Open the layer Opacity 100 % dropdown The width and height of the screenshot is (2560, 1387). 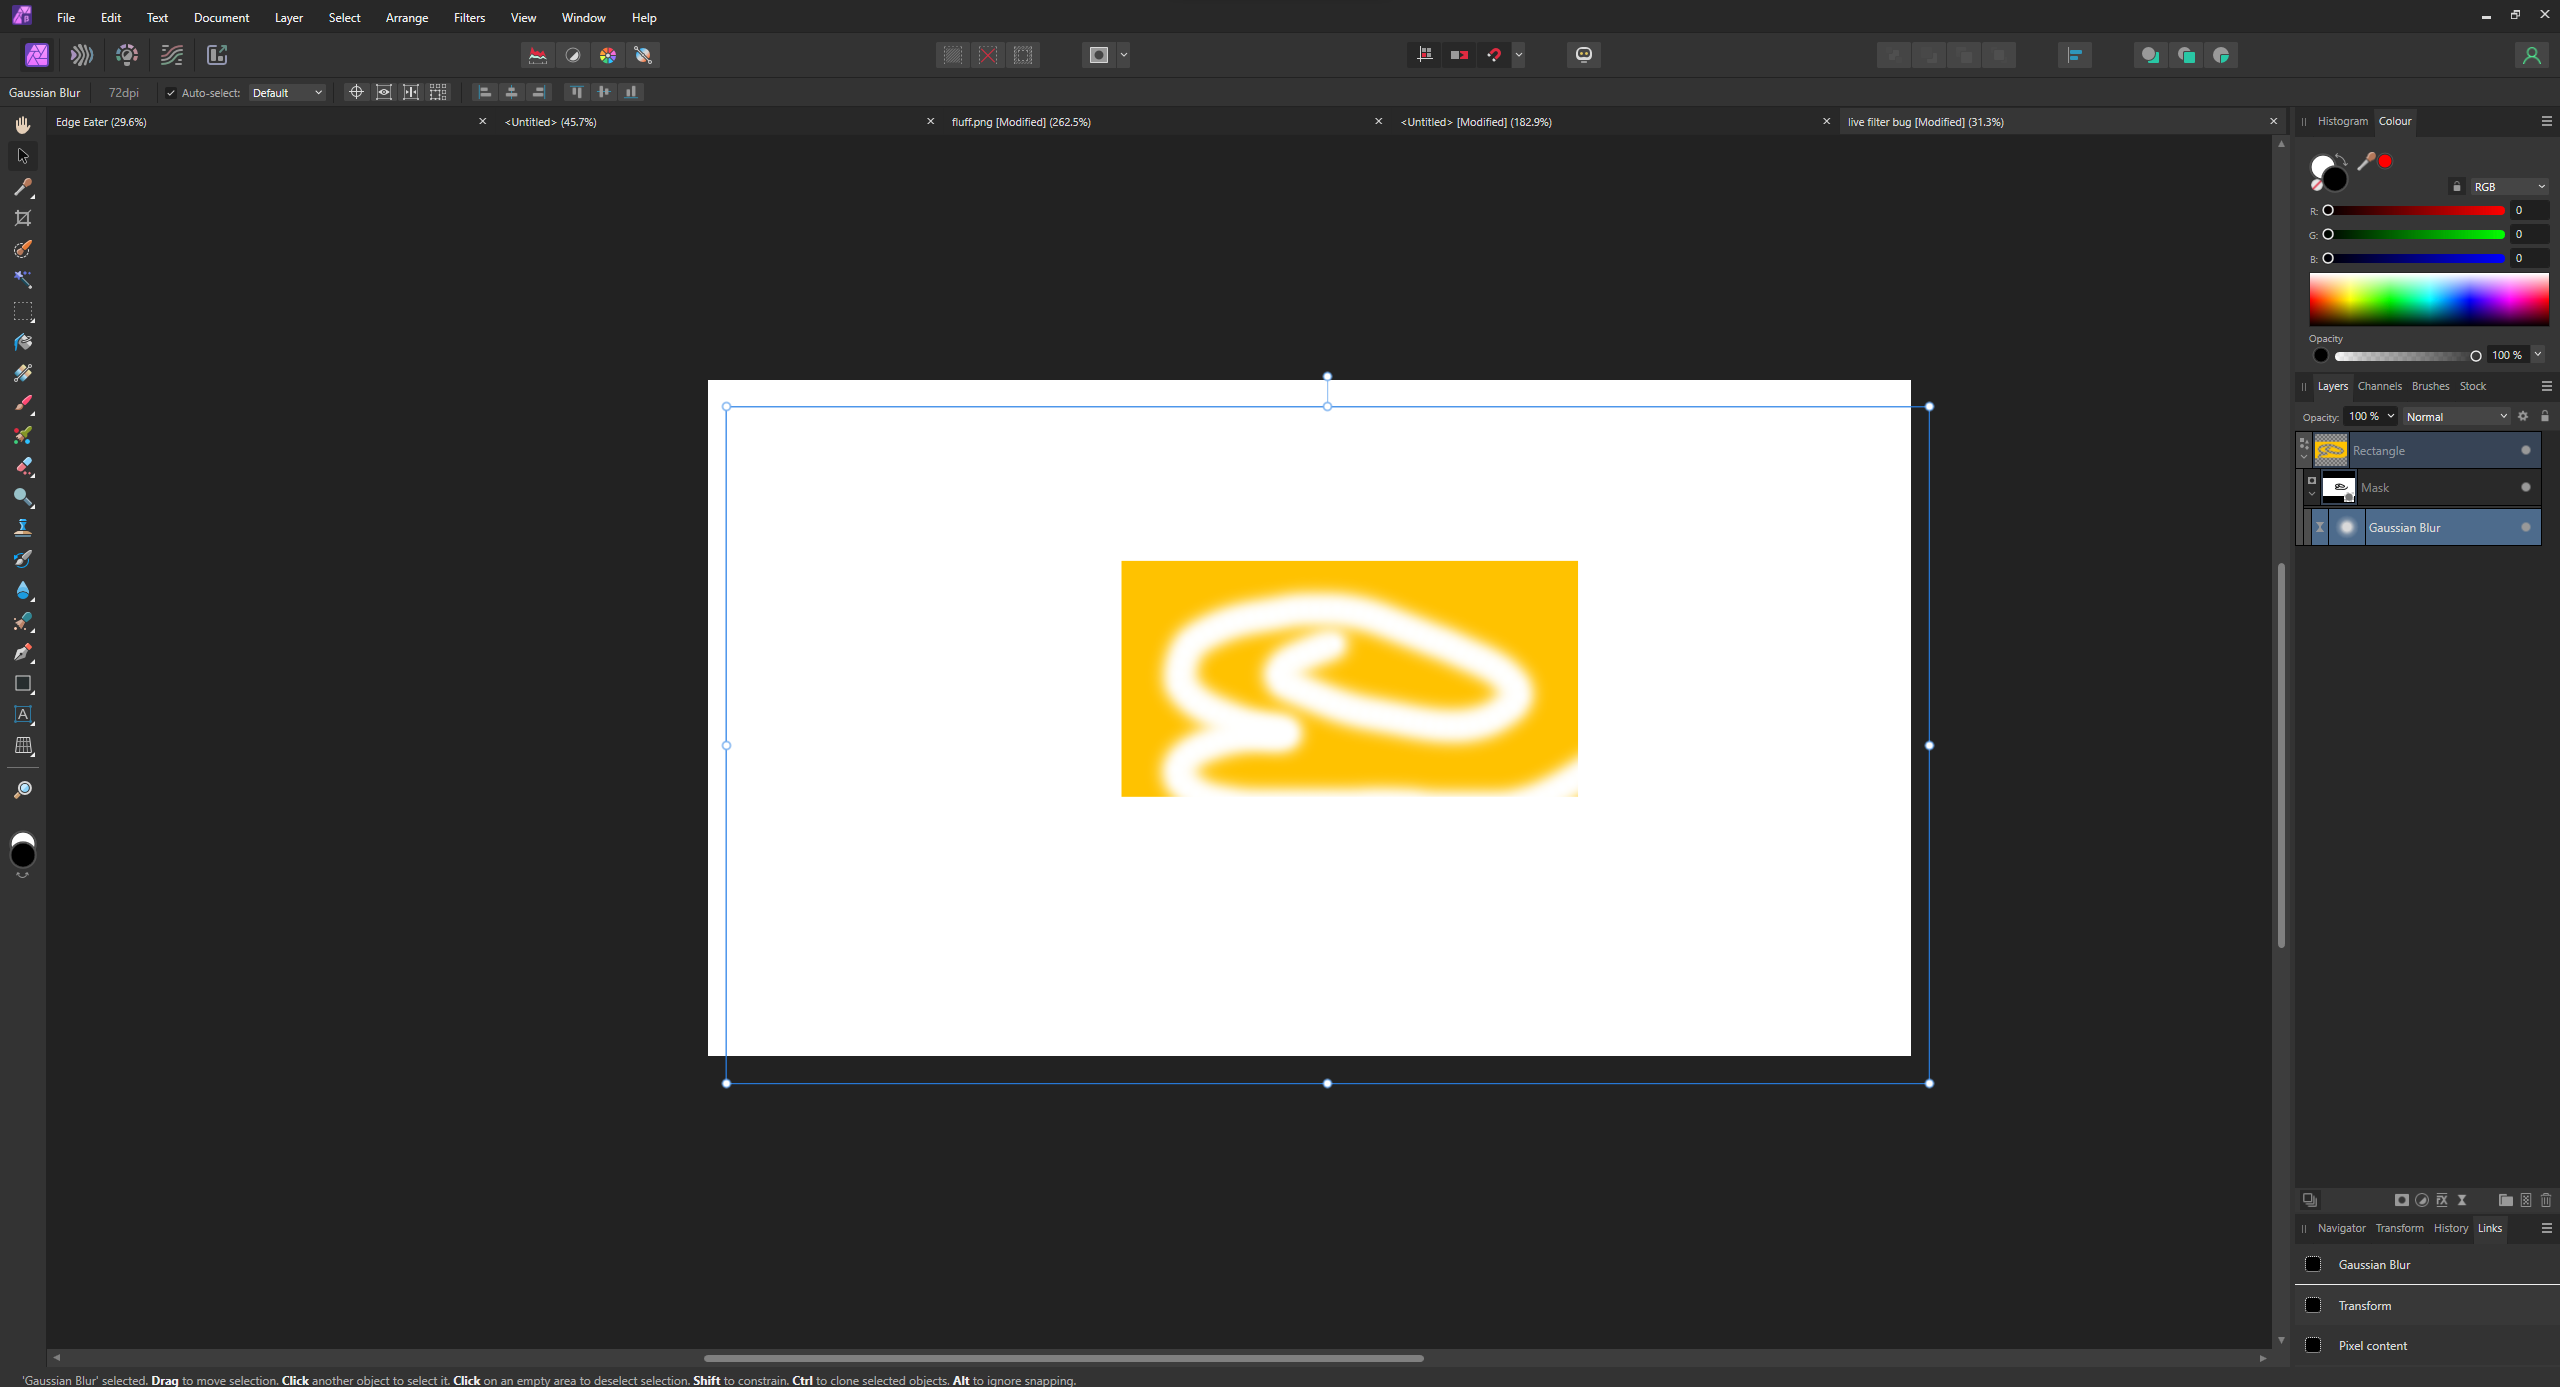tap(2391, 416)
